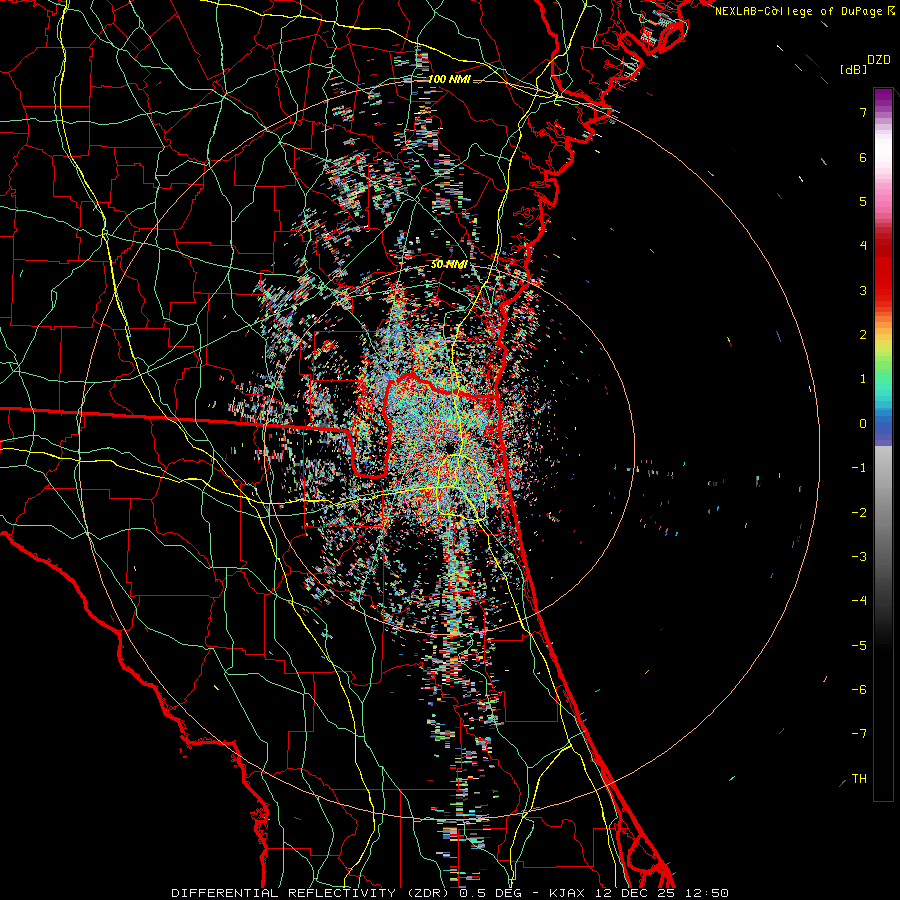Click the 5 value on the scale
This screenshot has height=900, width=900.
point(863,201)
